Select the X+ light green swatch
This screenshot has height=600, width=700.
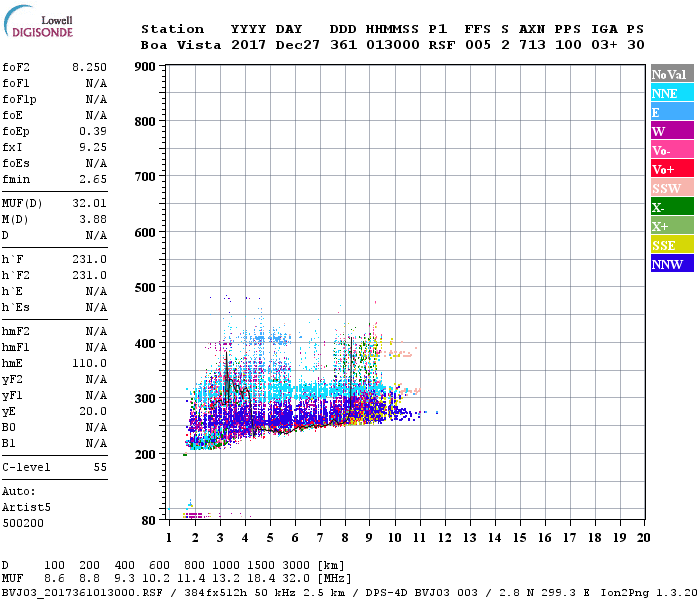point(672,226)
